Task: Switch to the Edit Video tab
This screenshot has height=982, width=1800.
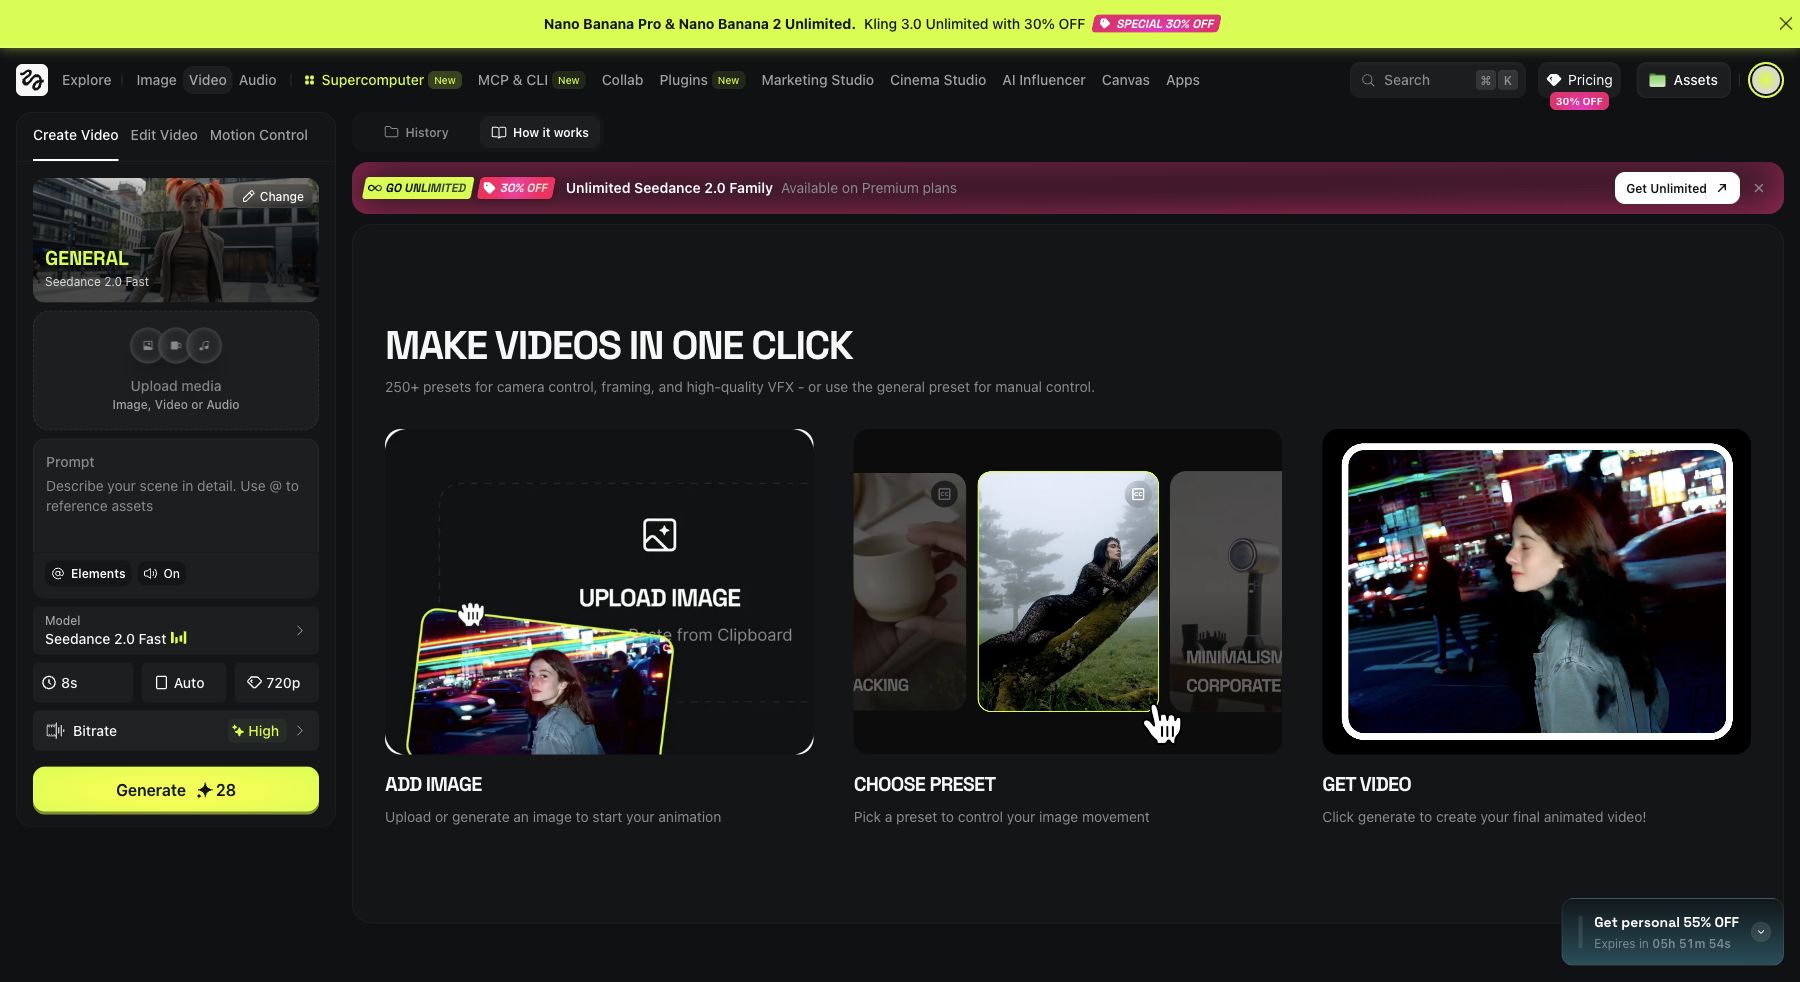Action: point(164,135)
